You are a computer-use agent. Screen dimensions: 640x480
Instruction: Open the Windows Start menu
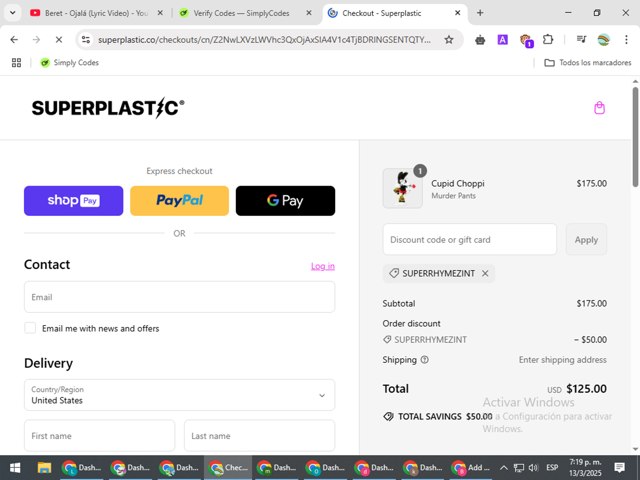15,468
